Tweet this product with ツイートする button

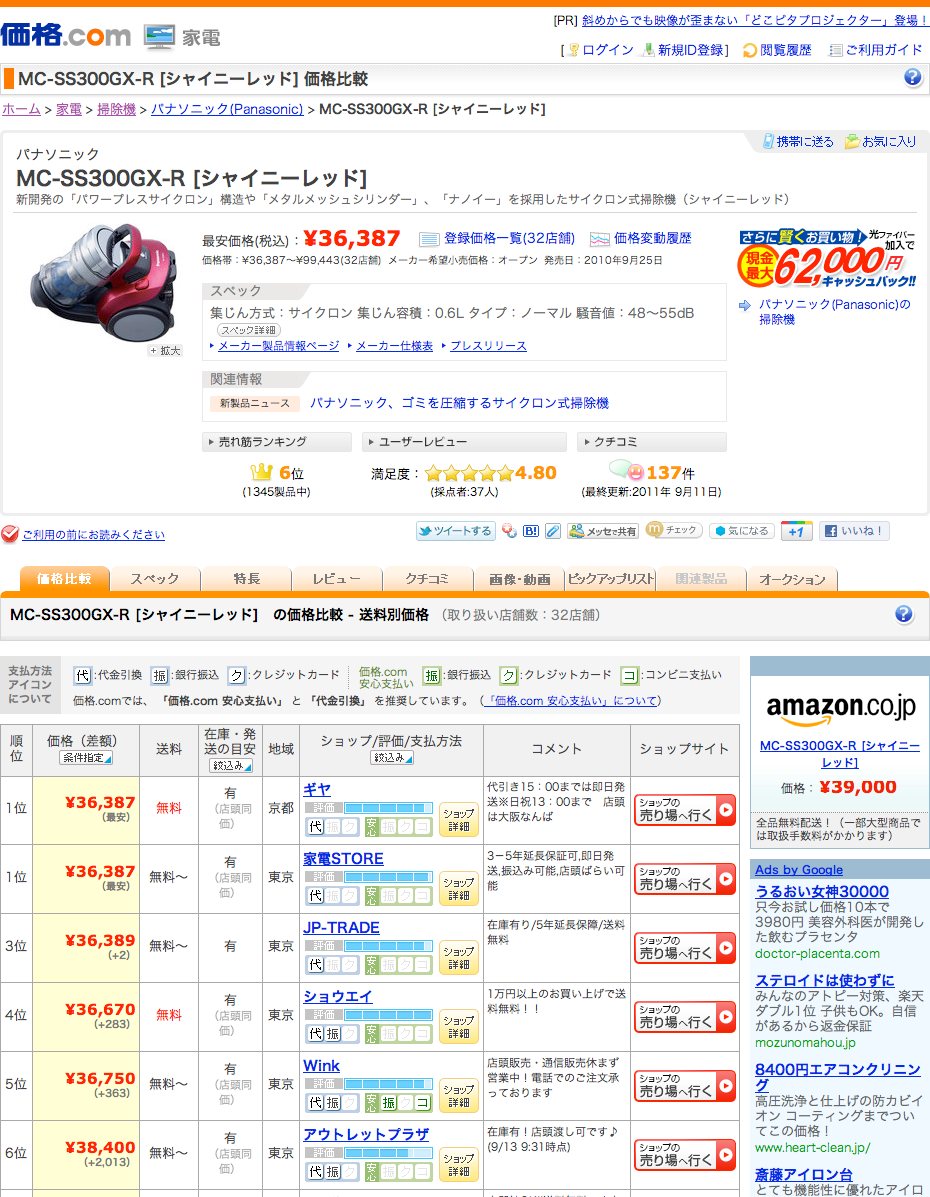pyautogui.click(x=455, y=531)
